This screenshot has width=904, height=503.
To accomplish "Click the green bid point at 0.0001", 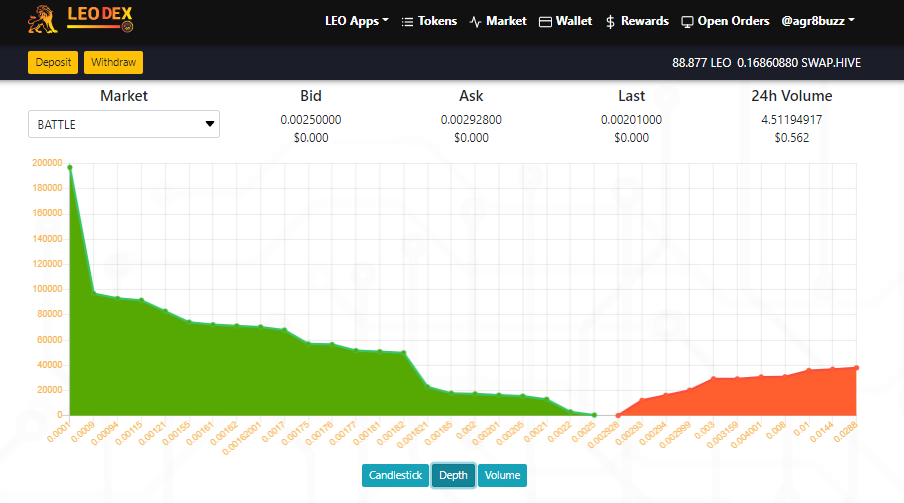I will click(x=70, y=168).
